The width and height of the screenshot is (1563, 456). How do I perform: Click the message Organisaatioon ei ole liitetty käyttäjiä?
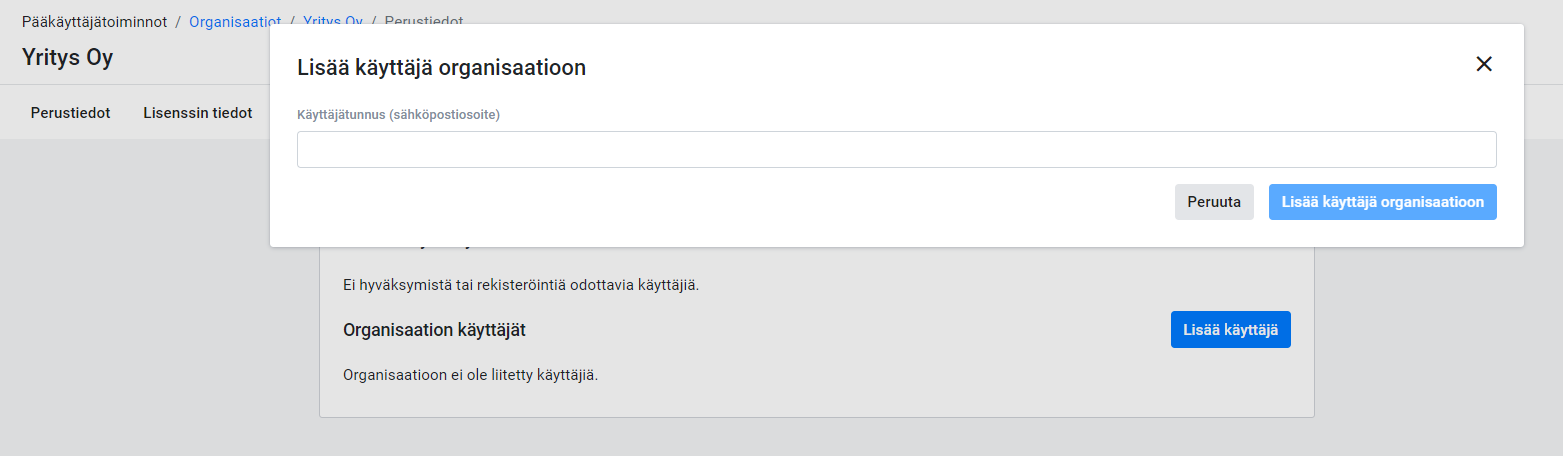tap(470, 376)
